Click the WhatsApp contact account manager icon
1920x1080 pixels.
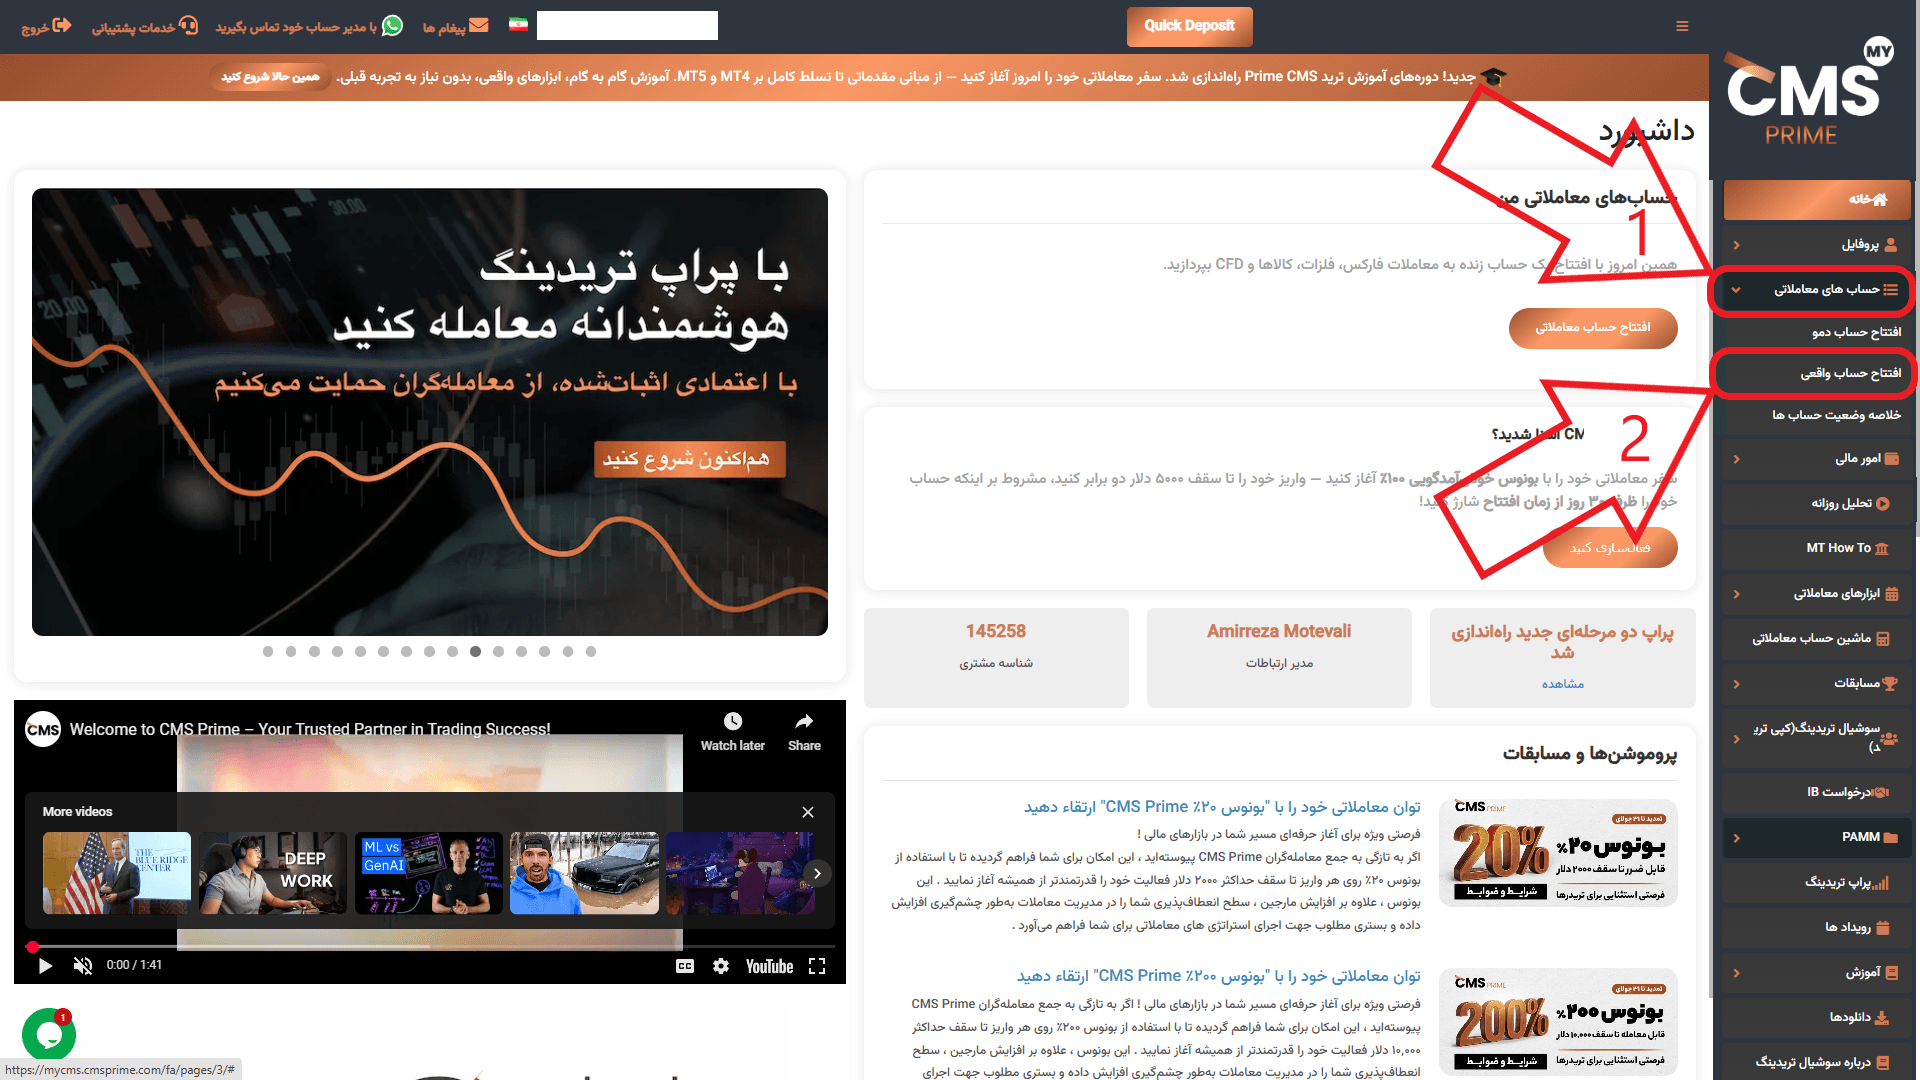point(393,25)
